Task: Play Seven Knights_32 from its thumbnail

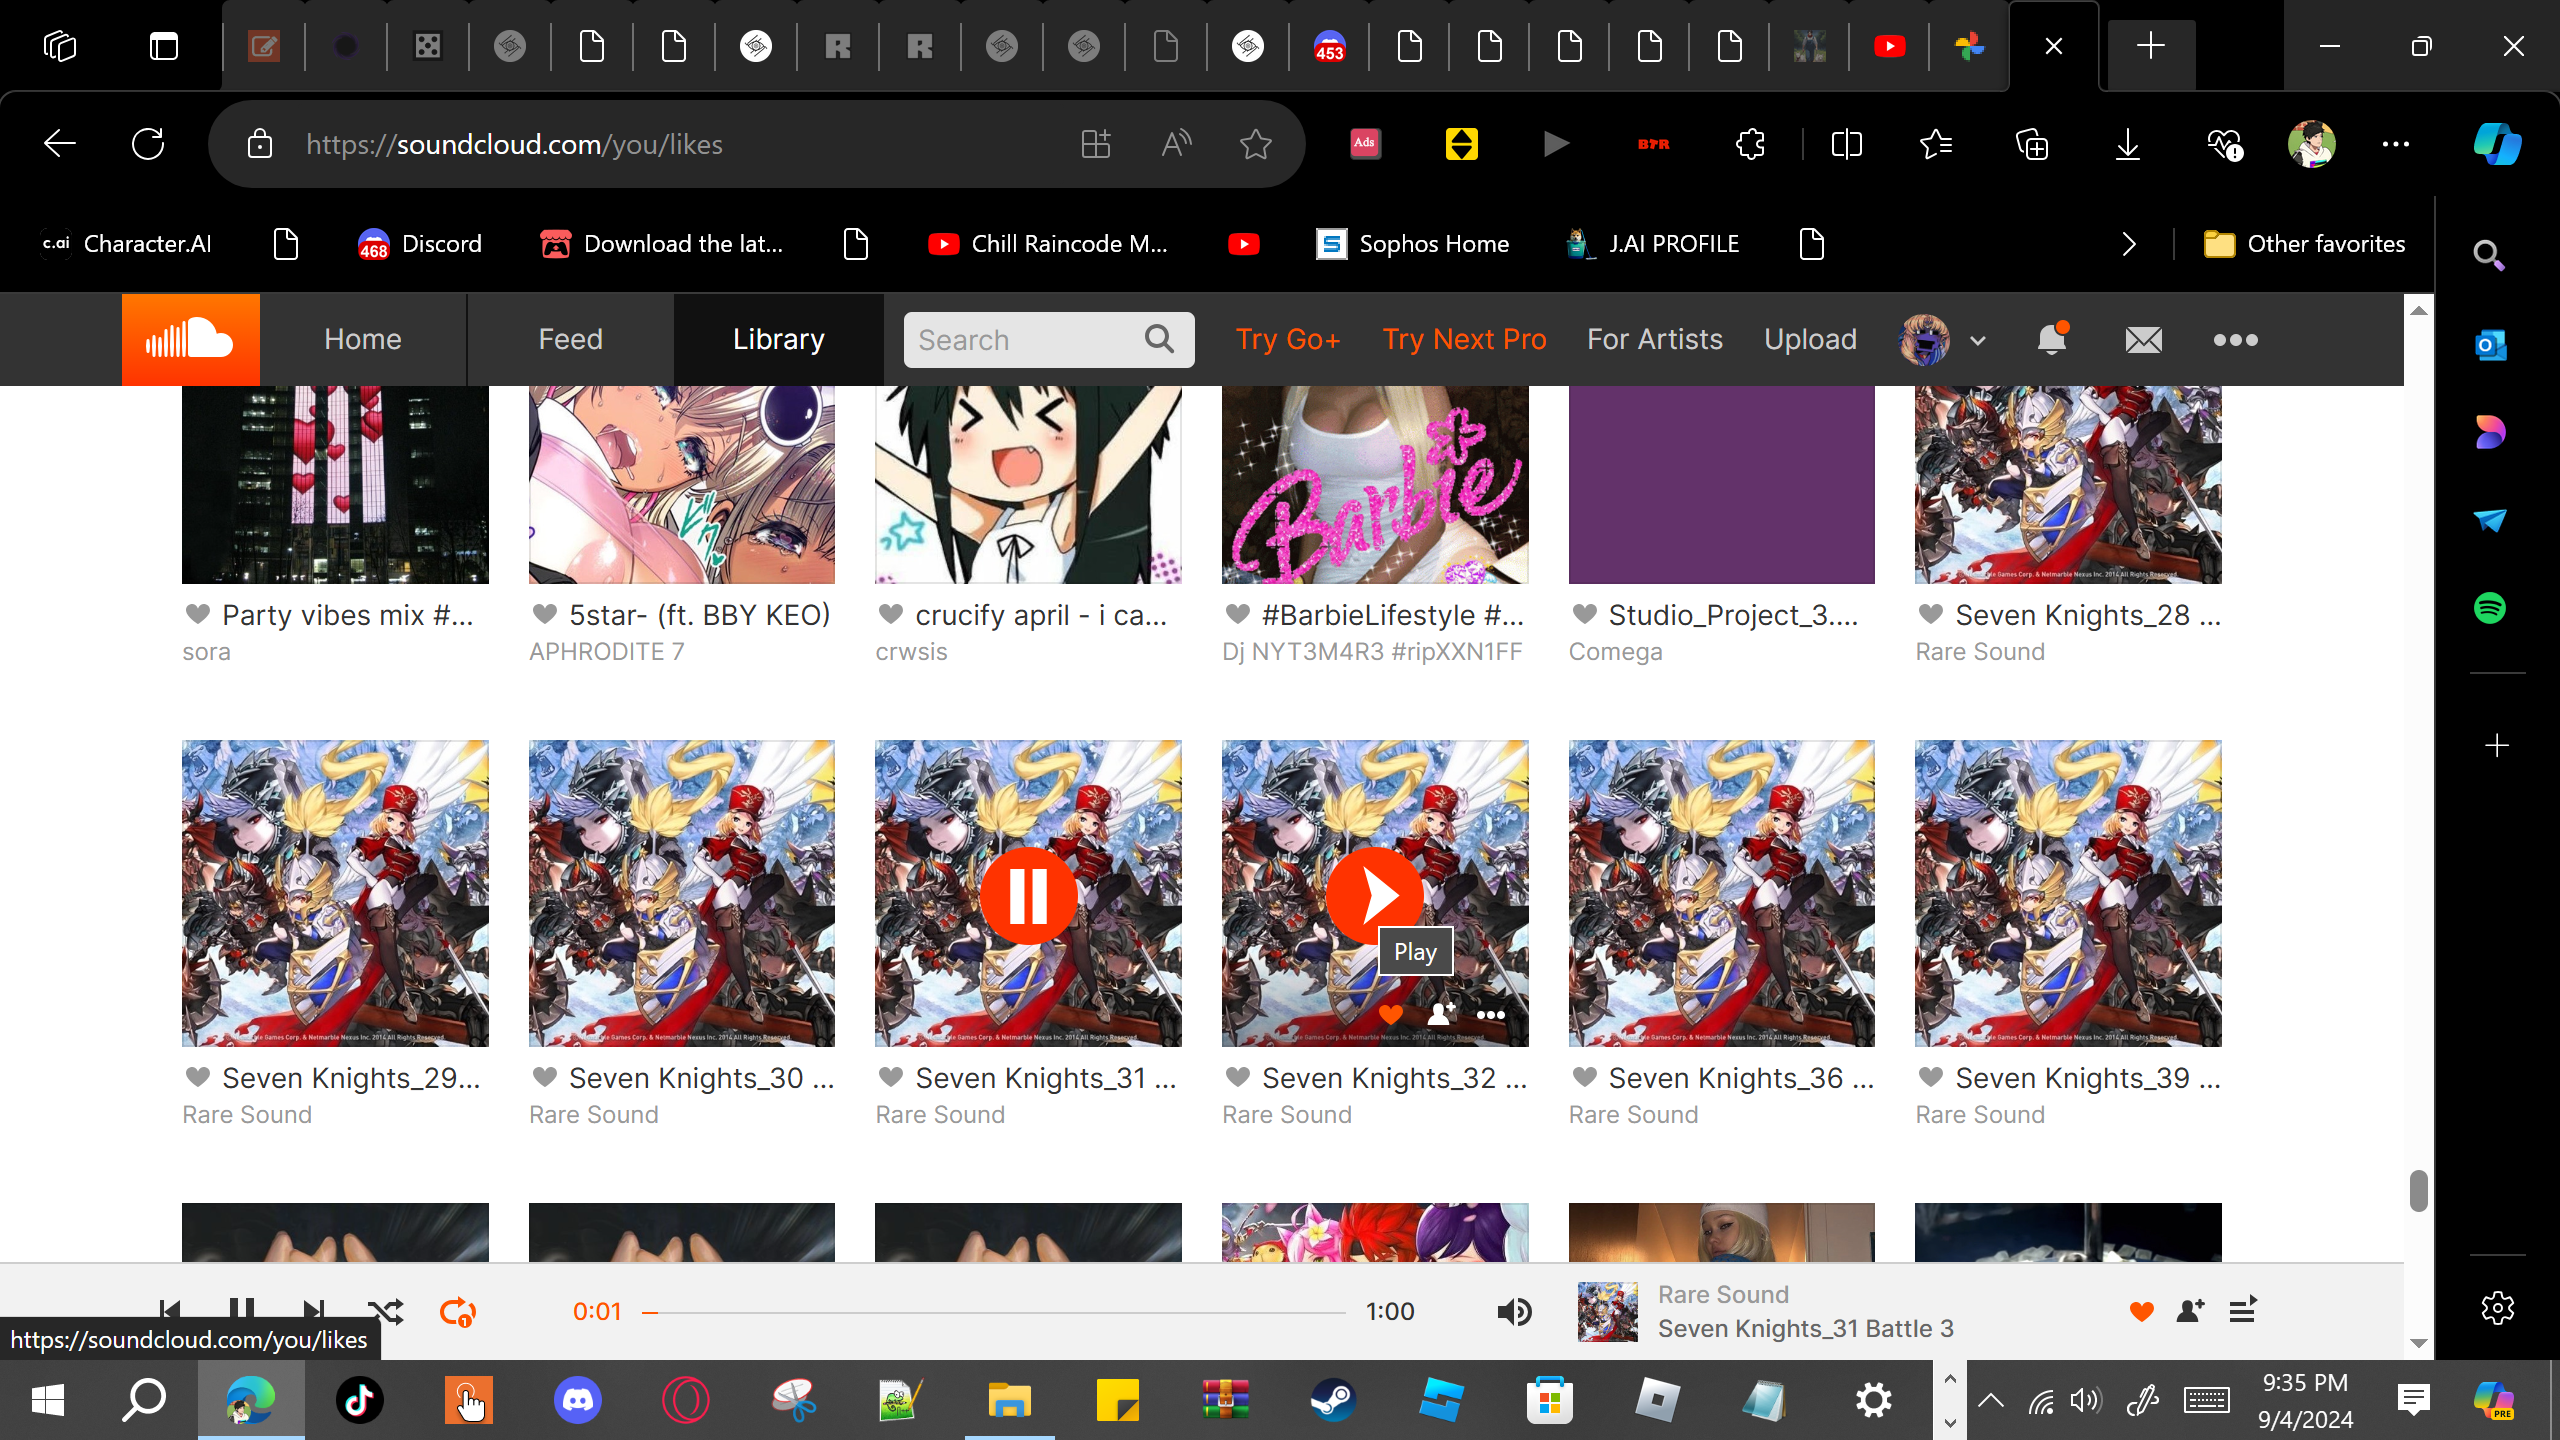Action: pos(1374,895)
